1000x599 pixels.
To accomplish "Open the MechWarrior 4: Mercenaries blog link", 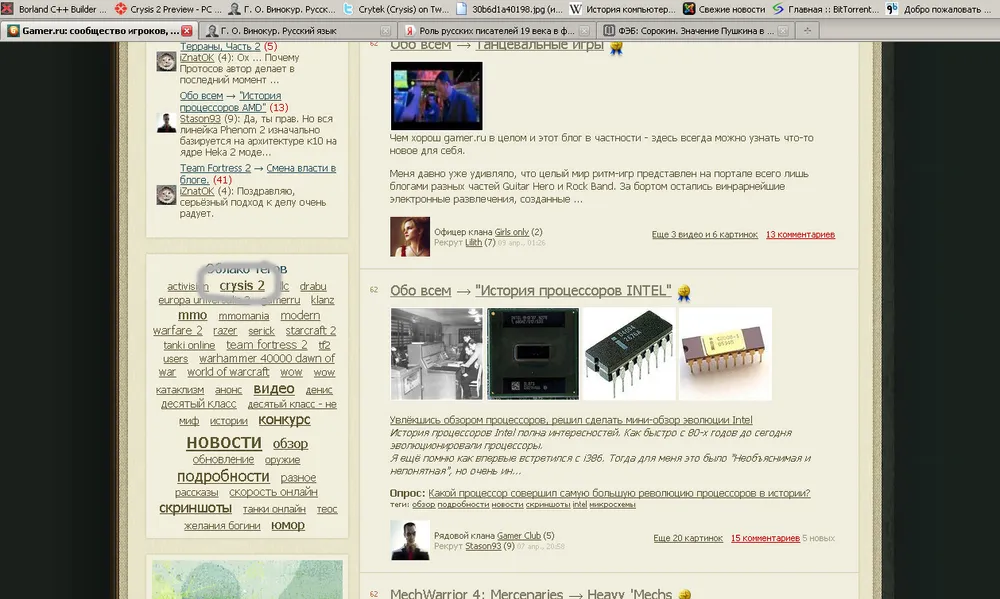I will tap(476, 593).
